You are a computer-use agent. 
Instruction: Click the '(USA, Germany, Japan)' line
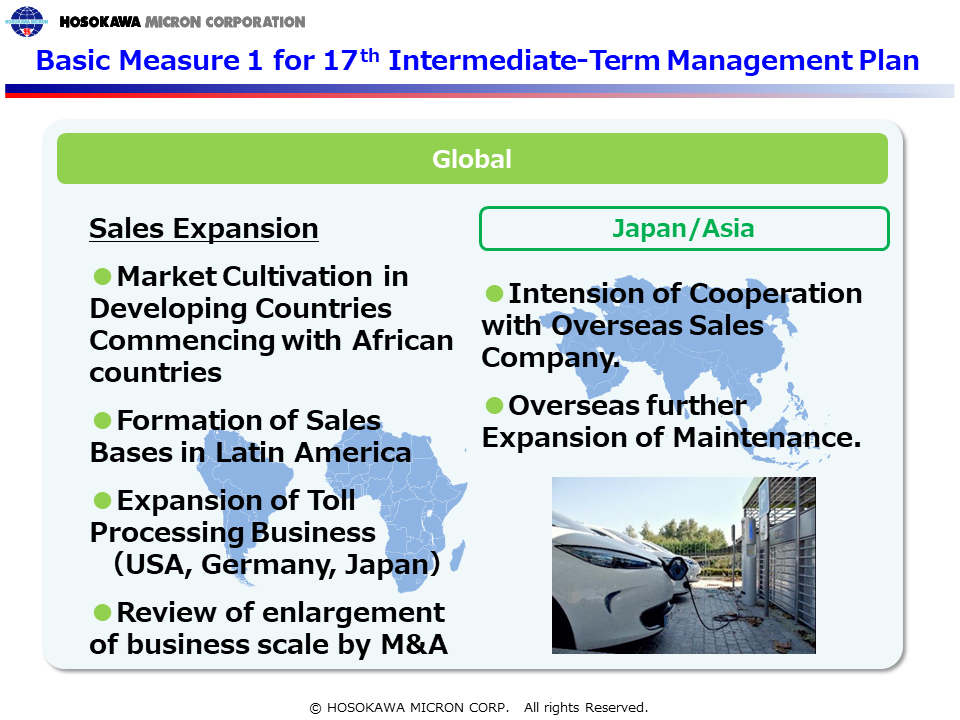coord(277,564)
